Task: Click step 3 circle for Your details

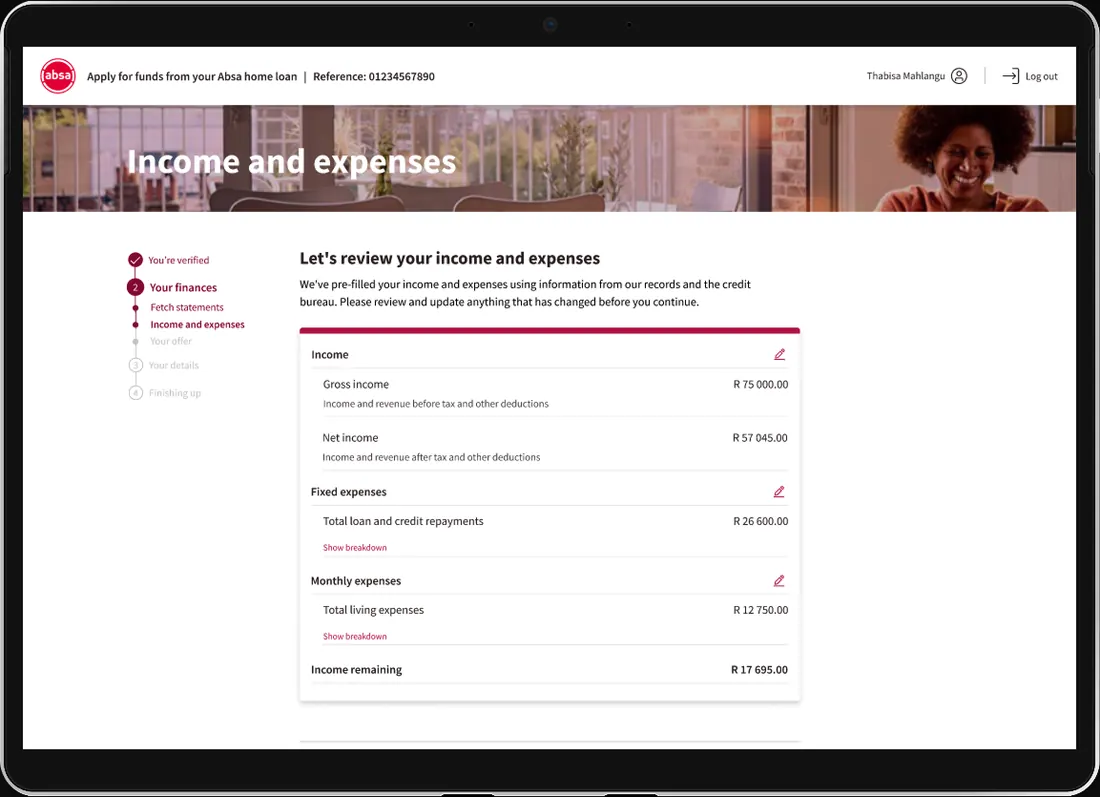Action: (x=135, y=365)
